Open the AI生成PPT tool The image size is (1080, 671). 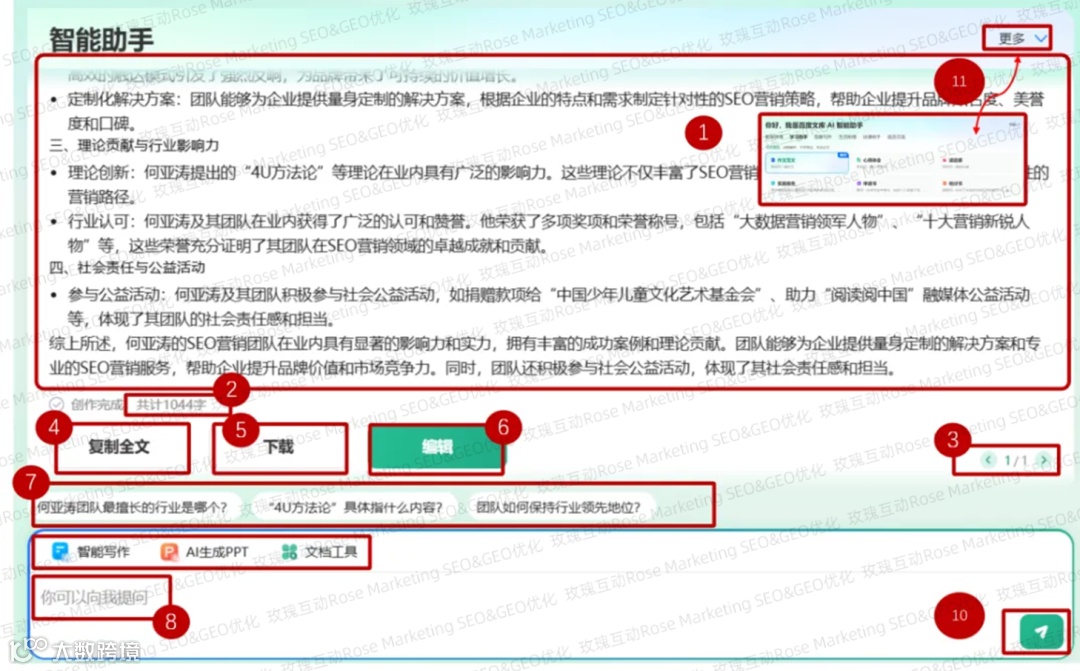pyautogui.click(x=205, y=552)
